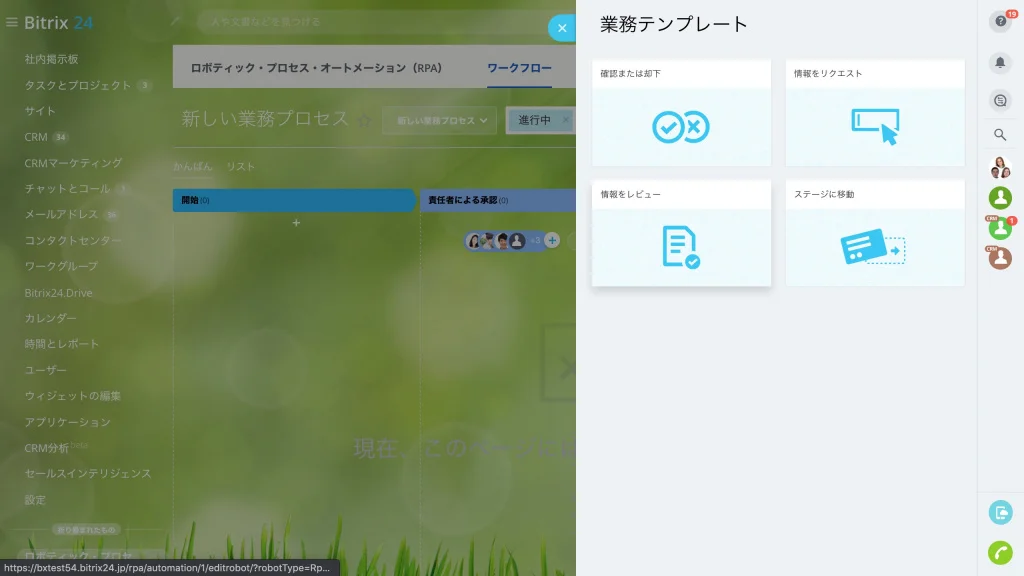Viewport: 1024px width, 576px height.
Task: Open 社内掲示板 in the left menu
Action: tap(52, 59)
